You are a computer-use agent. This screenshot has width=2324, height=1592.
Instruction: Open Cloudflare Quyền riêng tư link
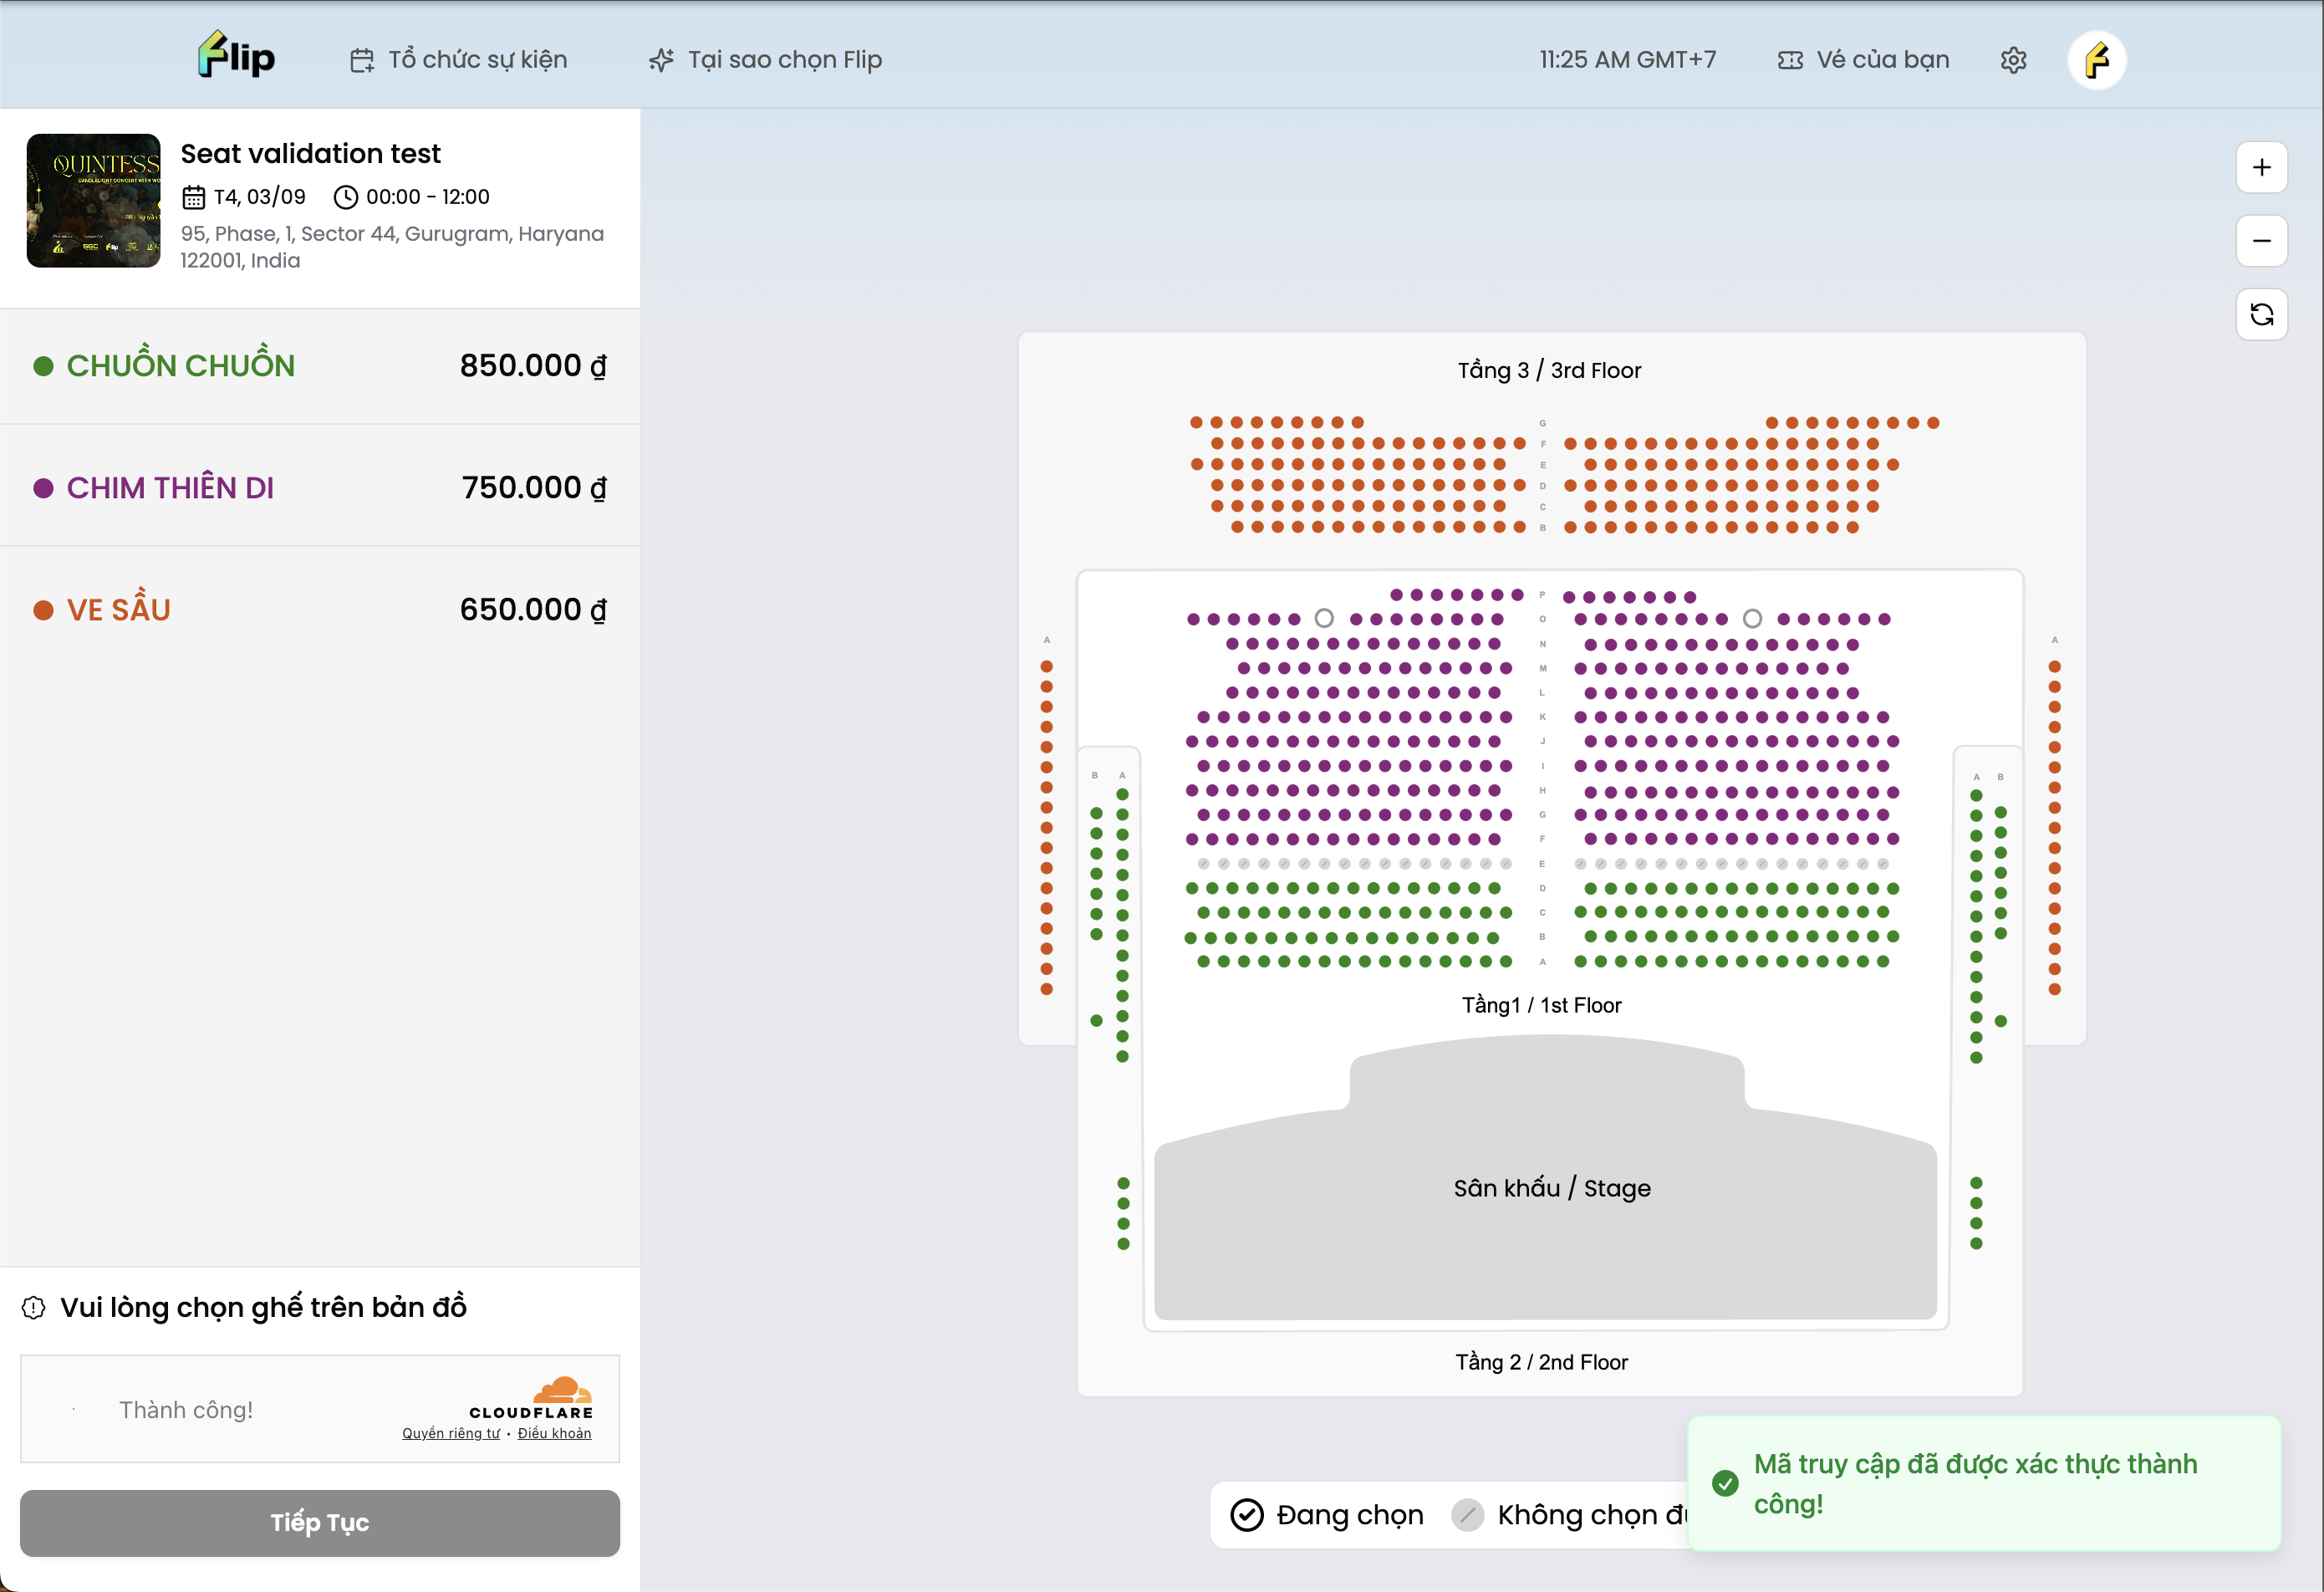click(x=450, y=1433)
